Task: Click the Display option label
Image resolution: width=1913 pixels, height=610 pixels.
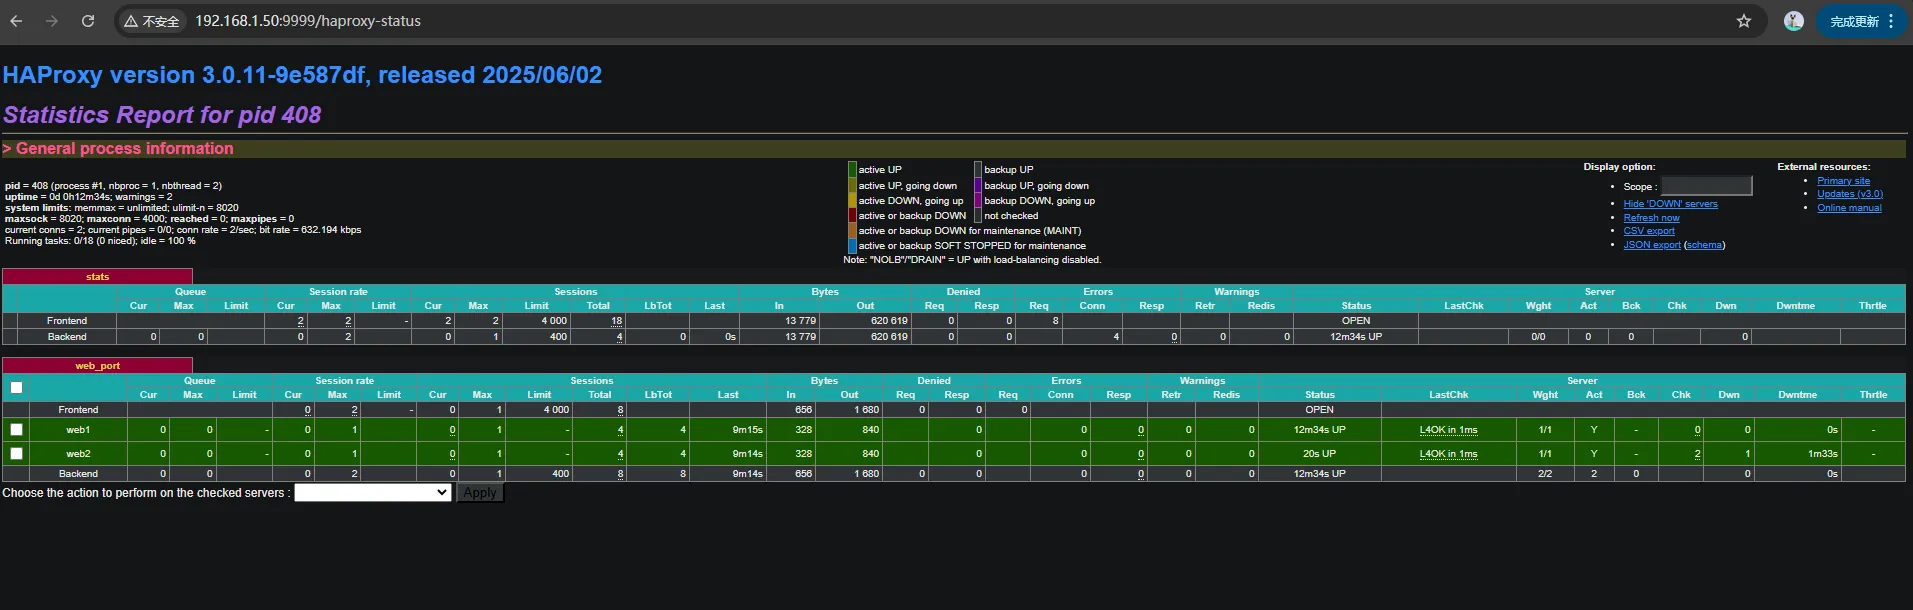Action: [1619, 167]
